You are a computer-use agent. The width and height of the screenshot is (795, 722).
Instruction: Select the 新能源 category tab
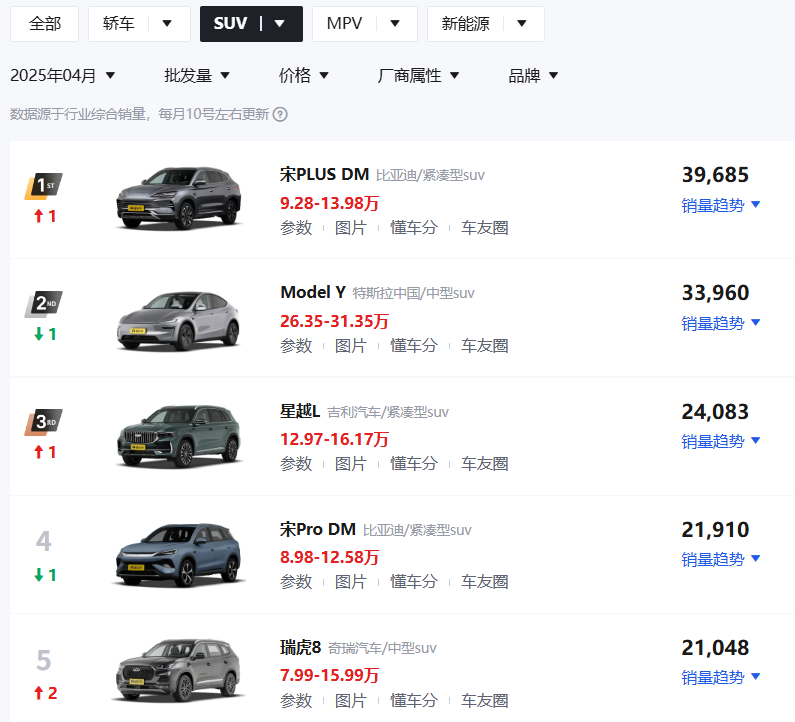[465, 24]
